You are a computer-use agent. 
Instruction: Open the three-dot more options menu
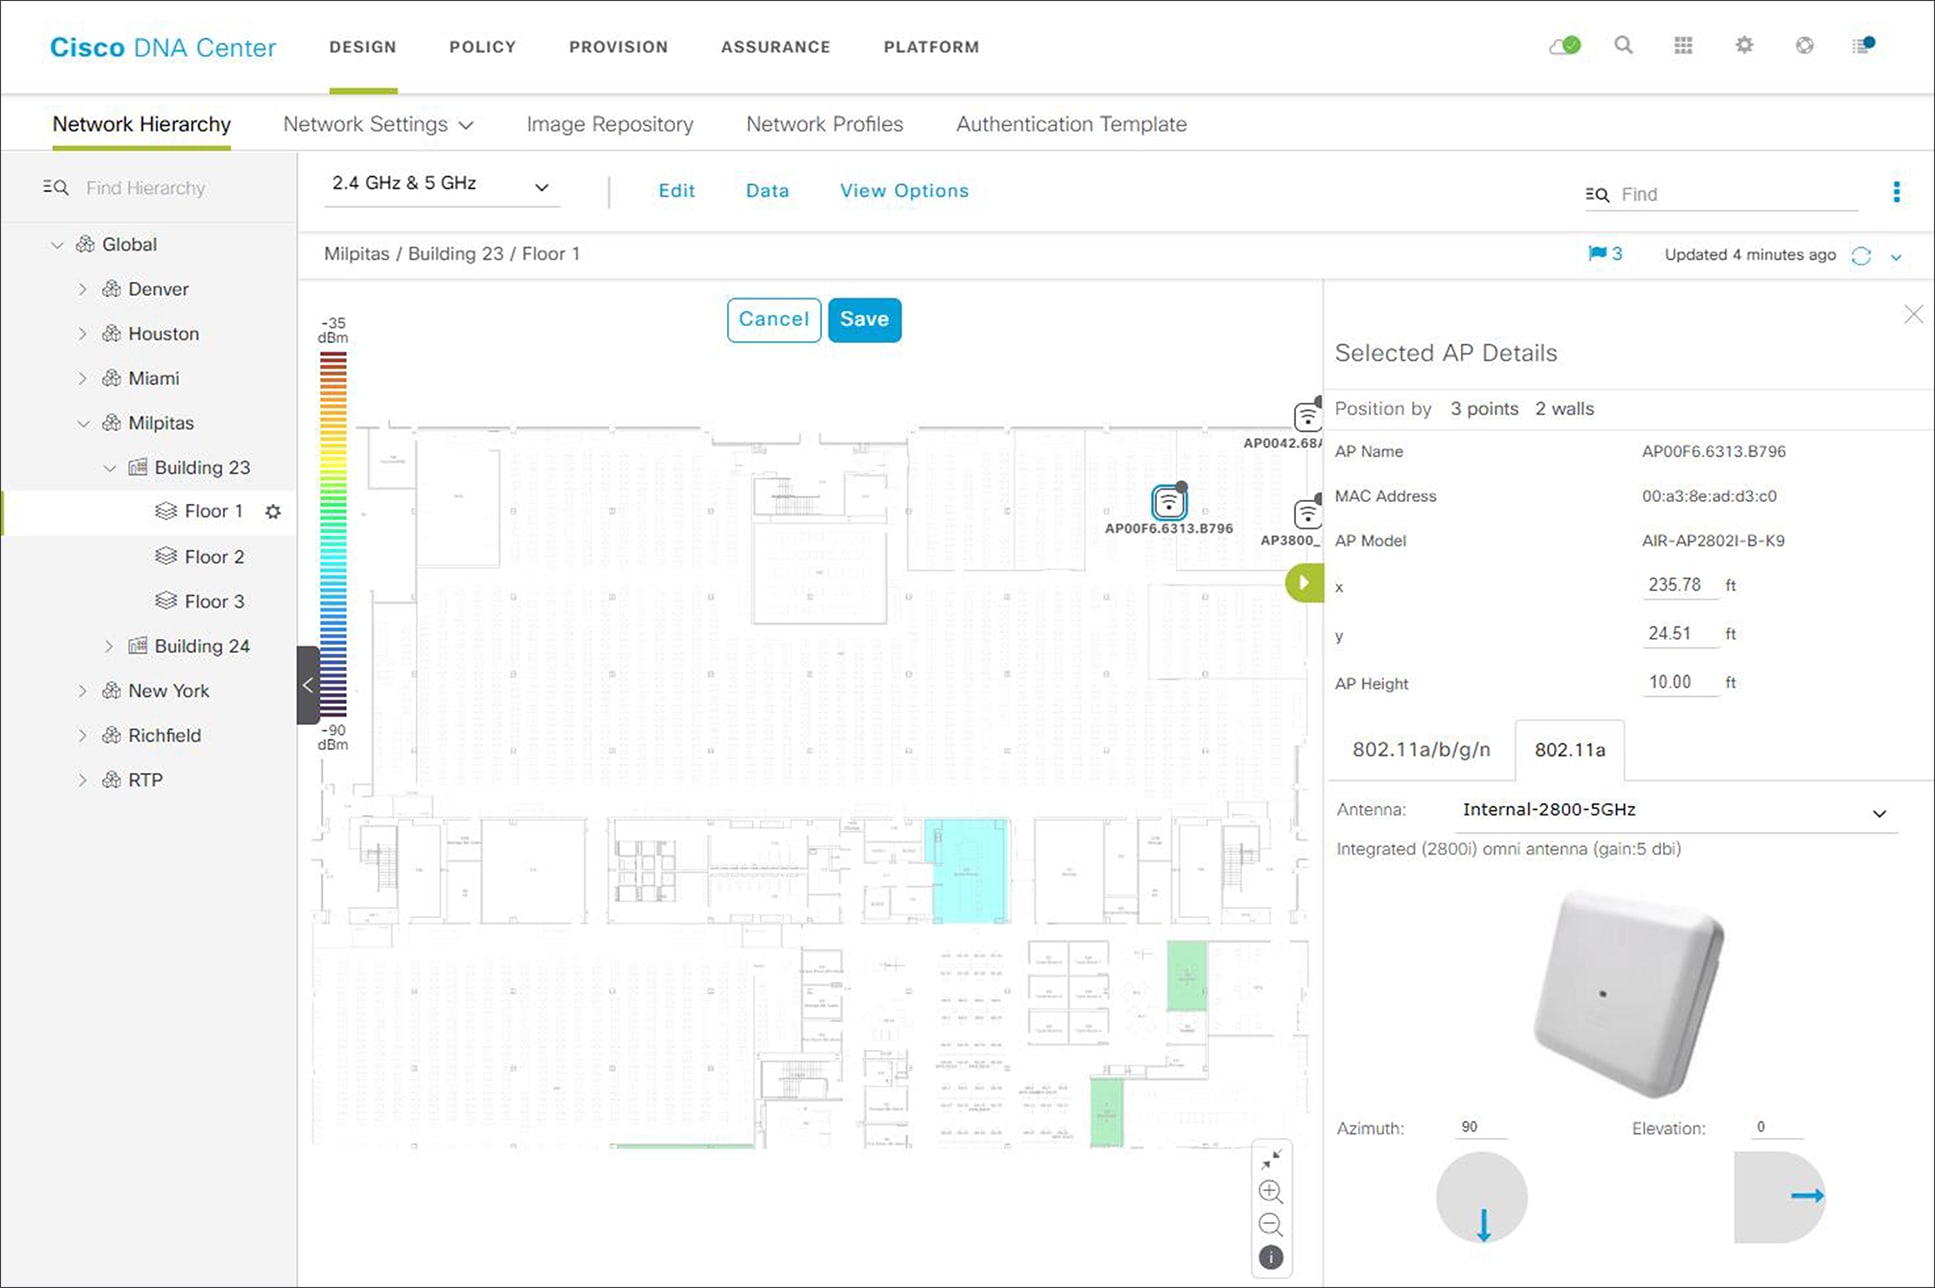coord(1896,192)
